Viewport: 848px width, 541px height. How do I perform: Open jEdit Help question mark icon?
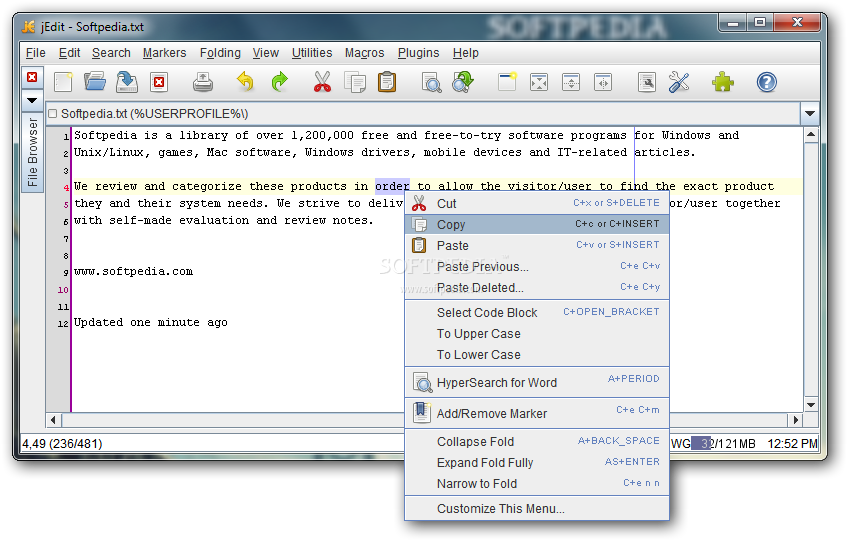766,82
